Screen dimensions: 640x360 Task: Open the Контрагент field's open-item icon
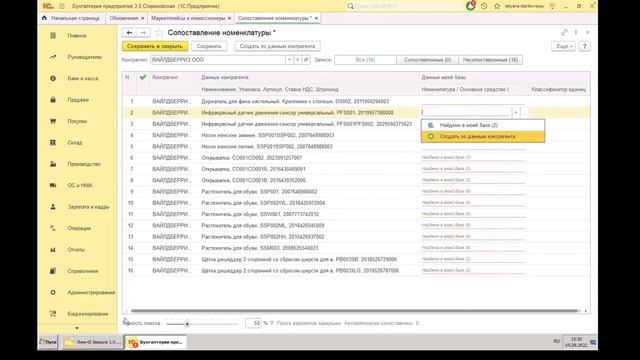point(306,60)
